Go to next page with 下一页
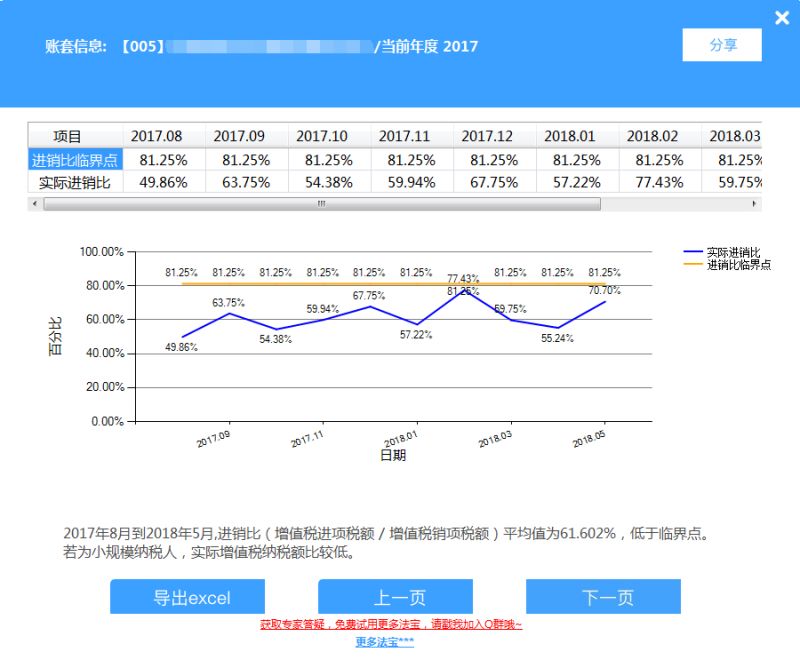Screen dimensions: 800x660 (603, 596)
